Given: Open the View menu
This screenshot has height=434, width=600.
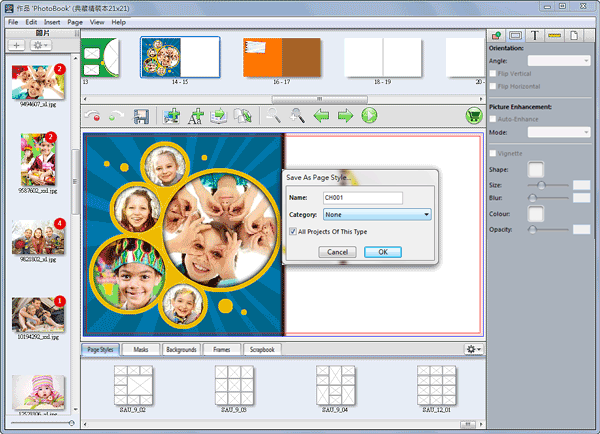Looking at the screenshot, I should click(x=97, y=22).
